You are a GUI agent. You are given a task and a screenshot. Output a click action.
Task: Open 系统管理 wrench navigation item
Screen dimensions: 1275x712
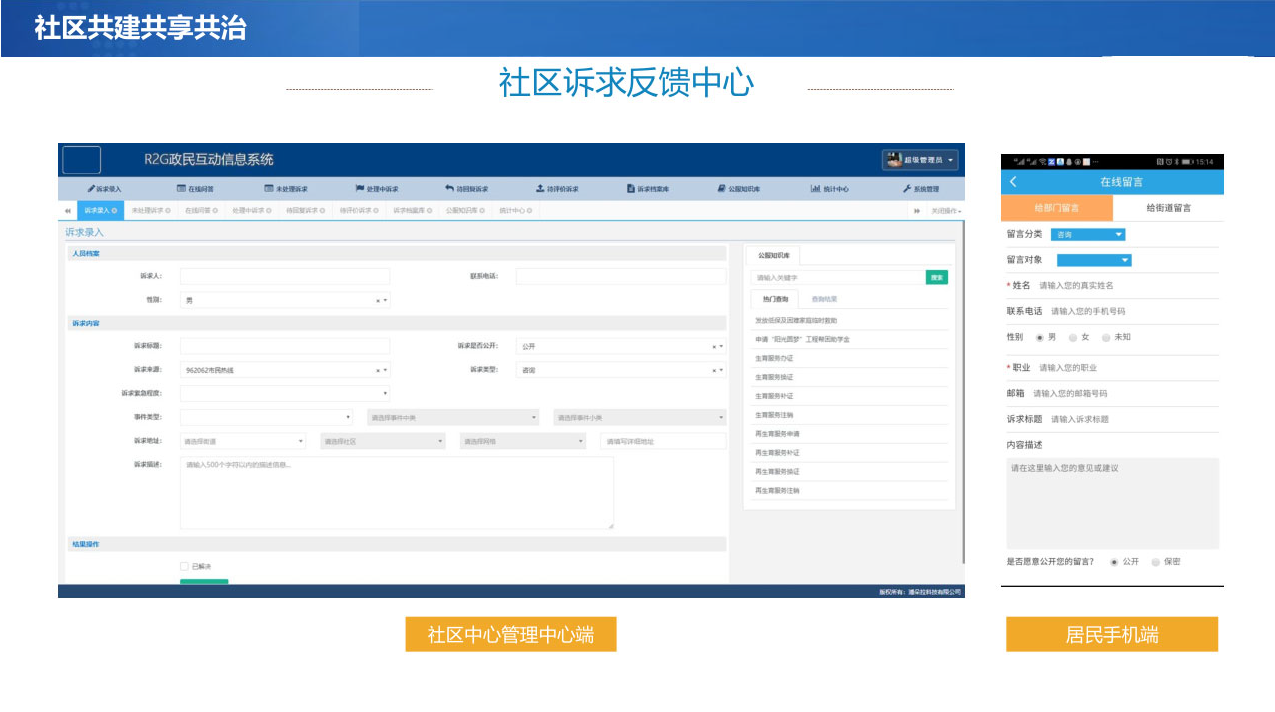[921, 189]
